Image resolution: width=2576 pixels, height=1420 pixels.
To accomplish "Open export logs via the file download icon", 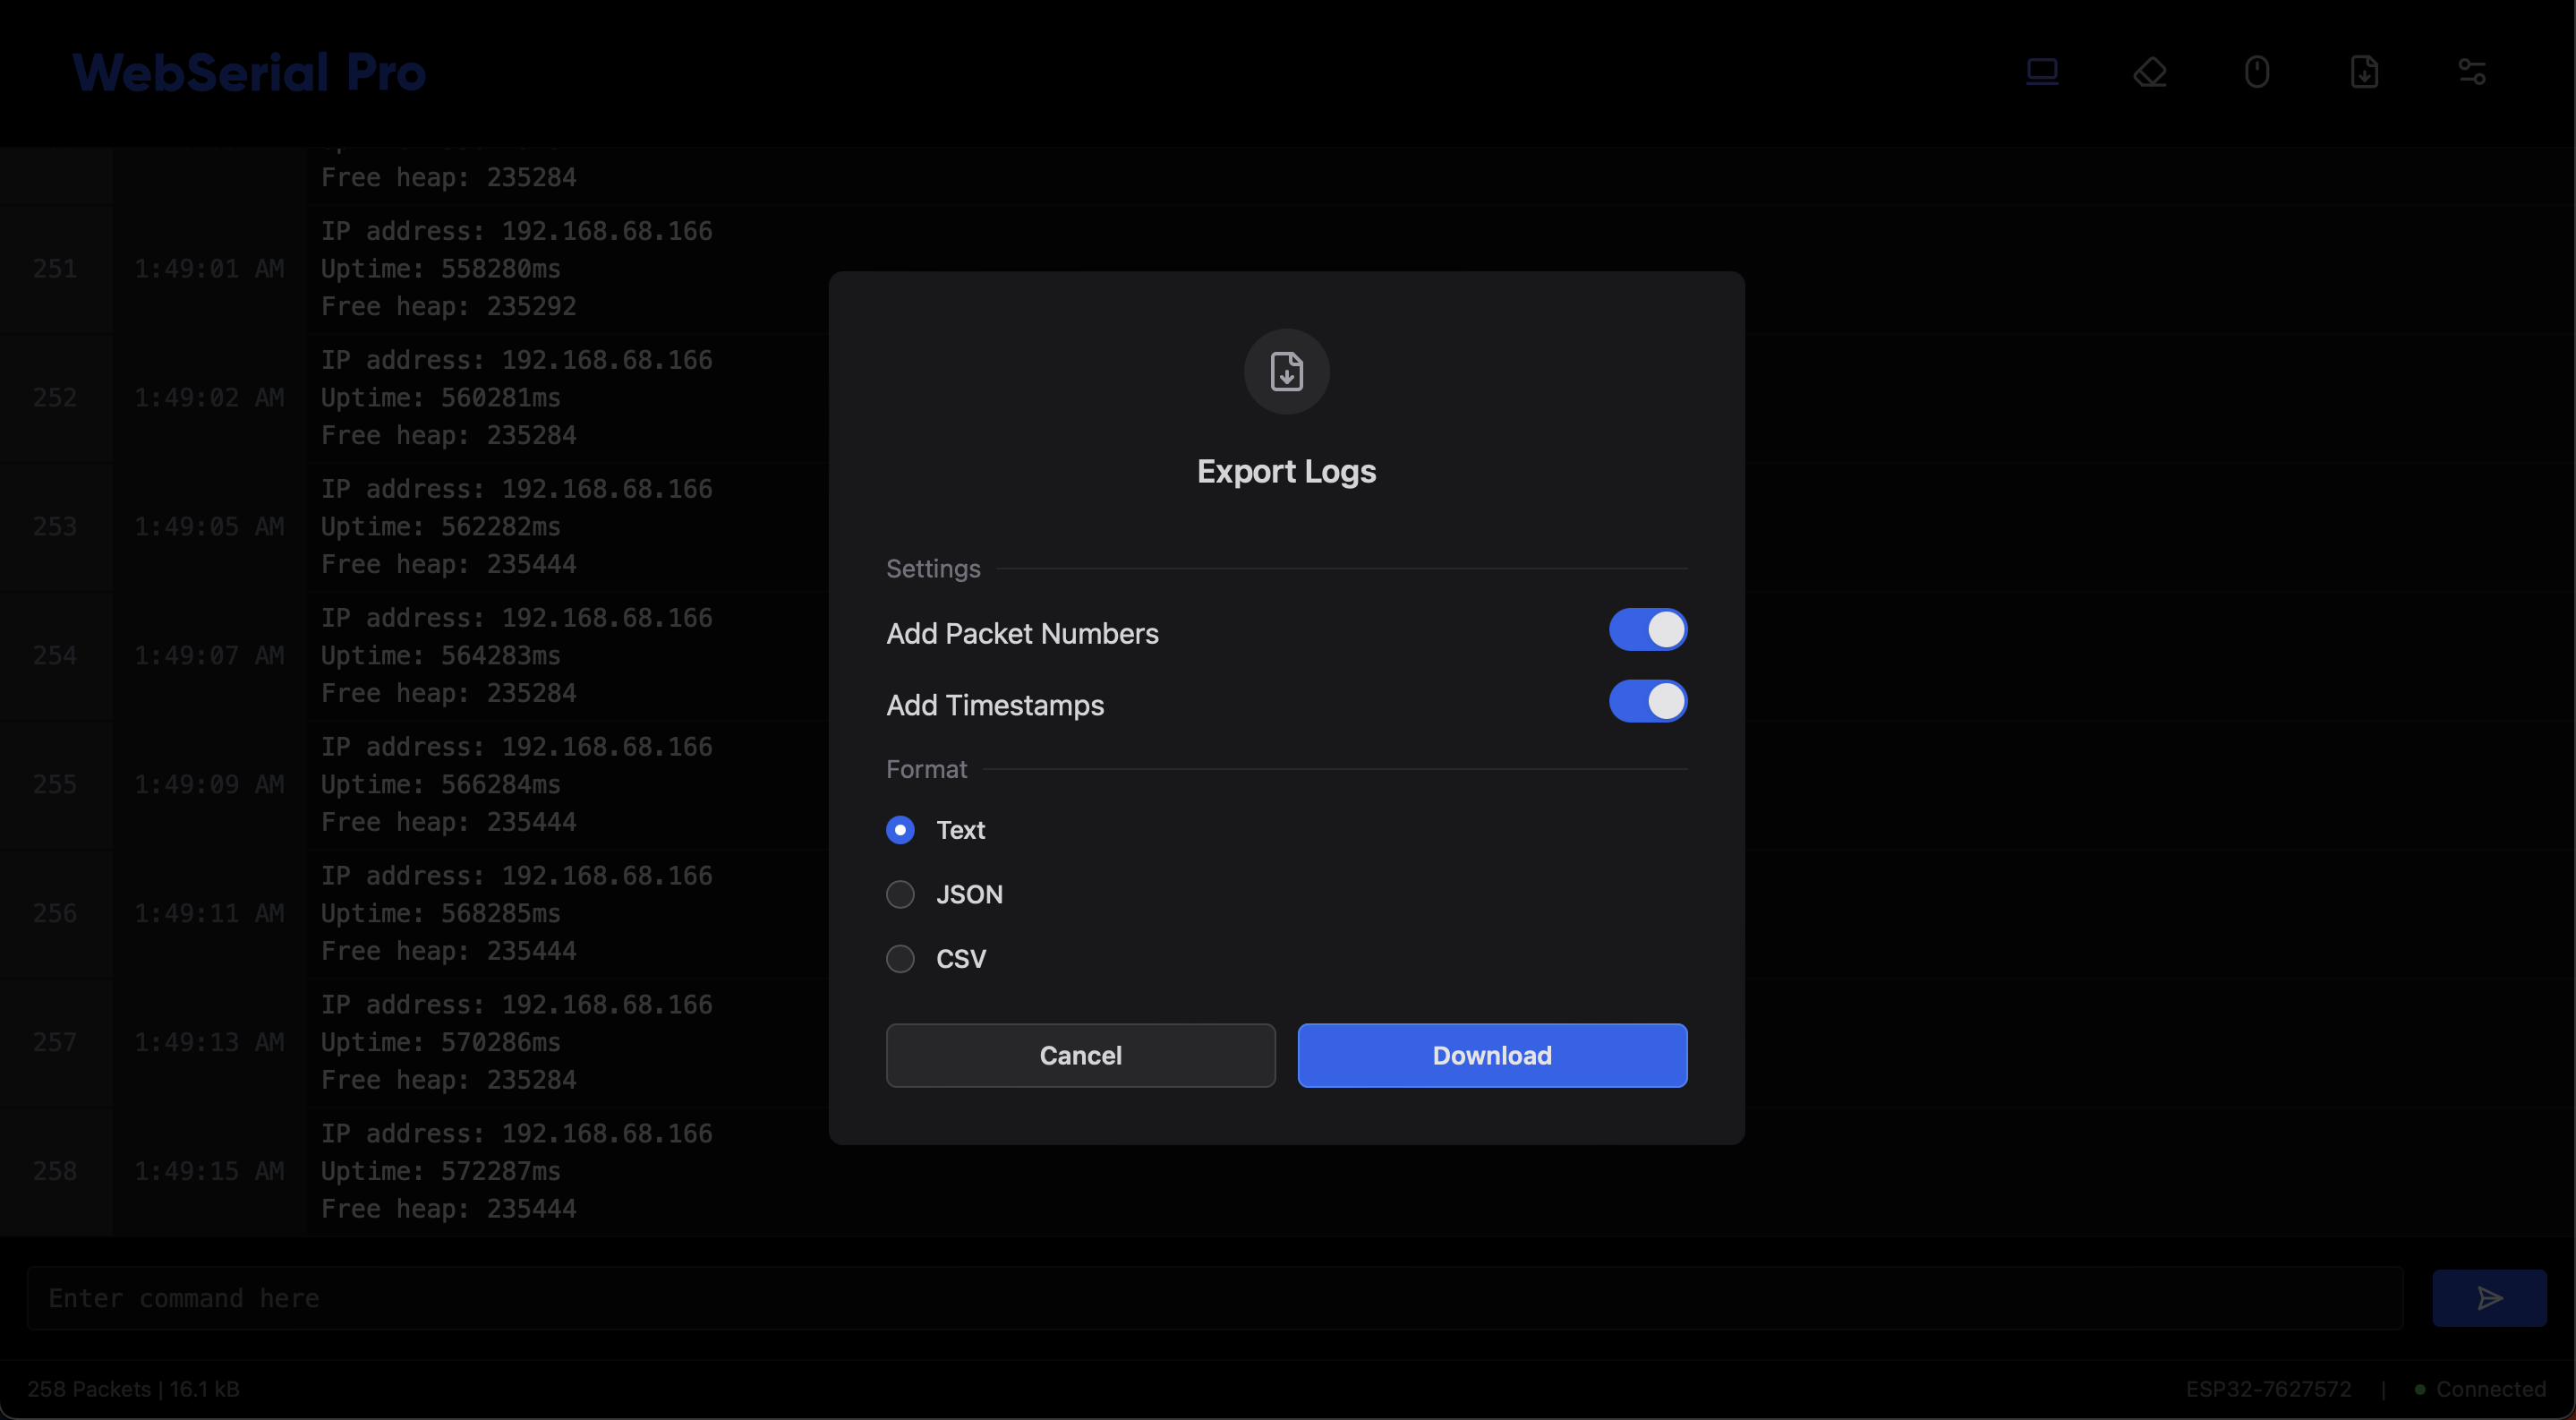I will [x=2365, y=71].
